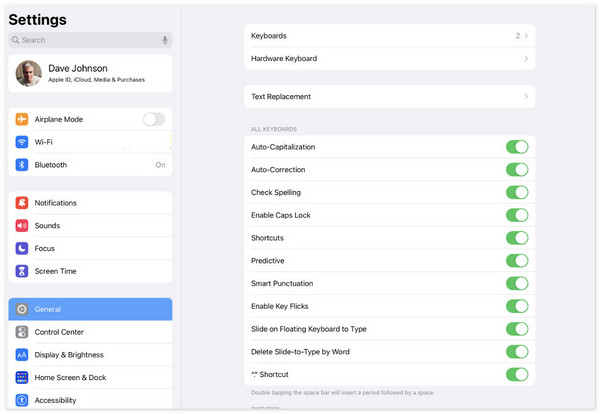
Task: Disable Delete Slide-to-Type by Word
Action: click(517, 352)
